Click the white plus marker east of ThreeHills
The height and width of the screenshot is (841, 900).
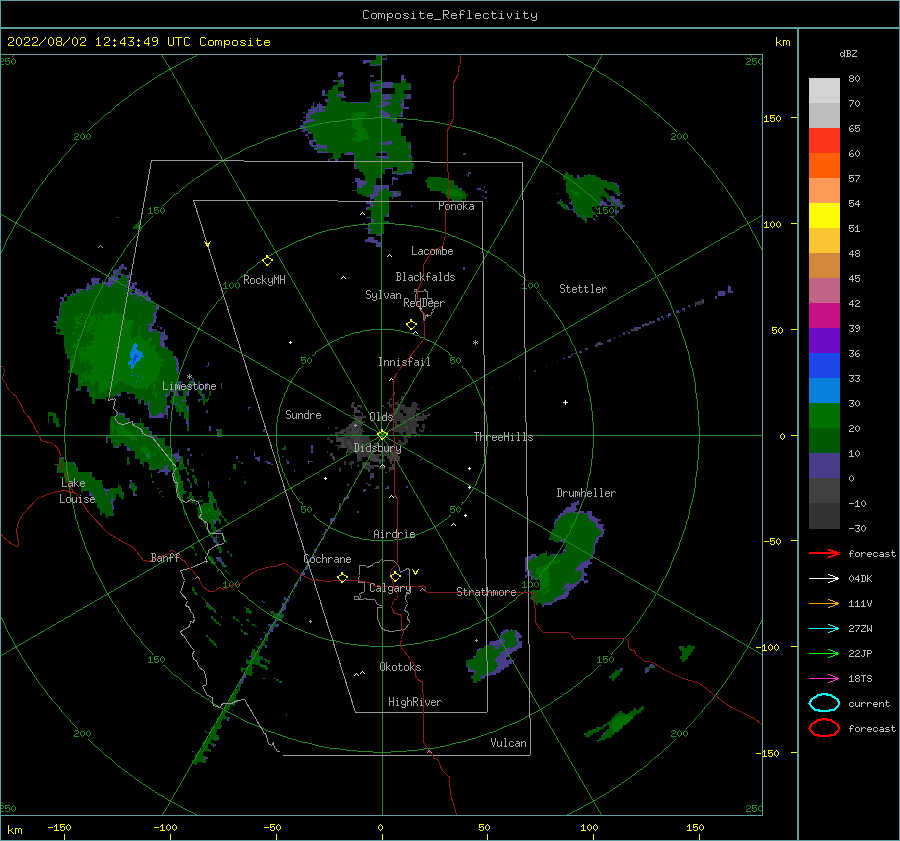(x=565, y=402)
